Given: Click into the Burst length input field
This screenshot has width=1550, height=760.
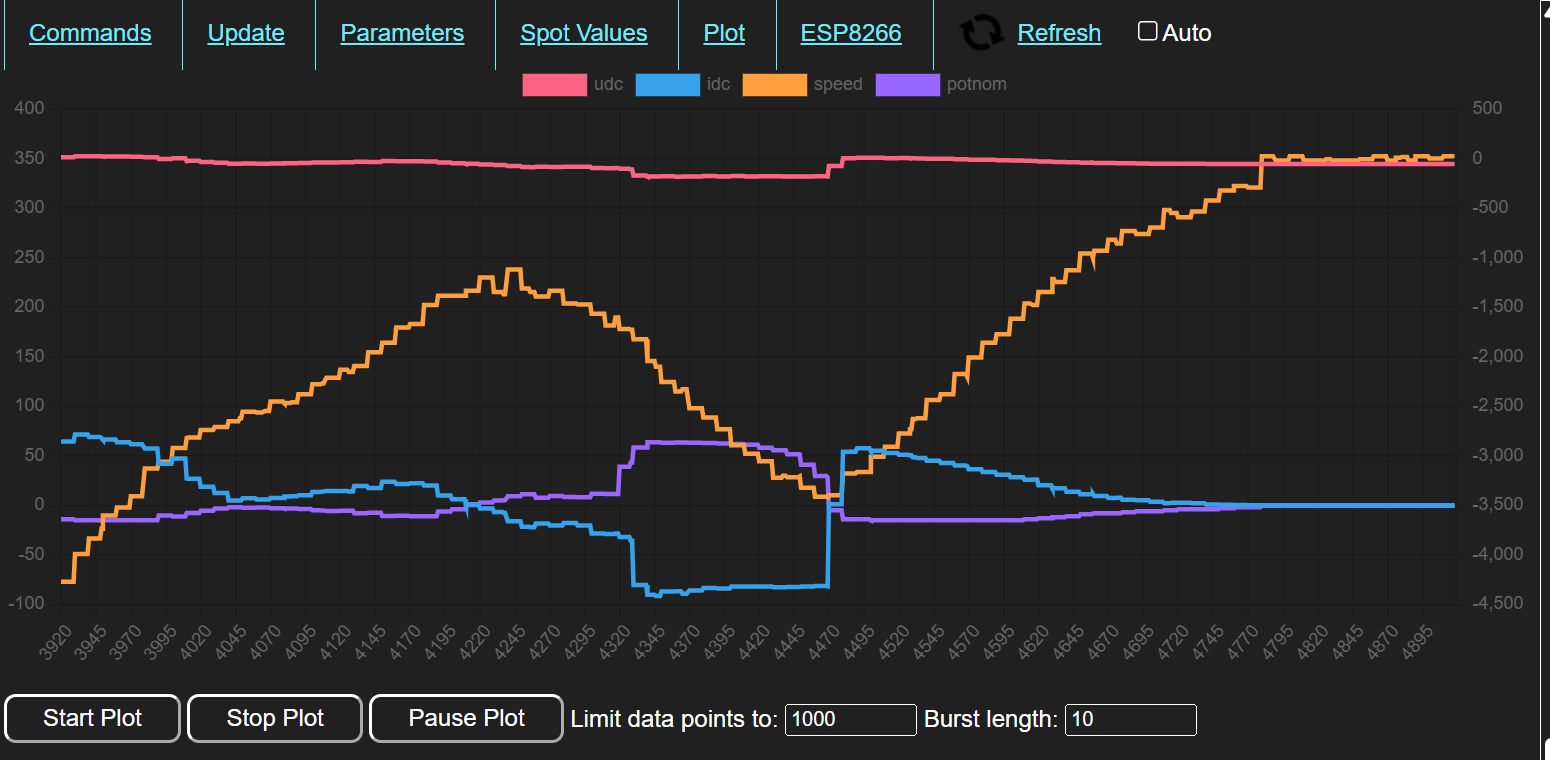Looking at the screenshot, I should [x=1130, y=719].
